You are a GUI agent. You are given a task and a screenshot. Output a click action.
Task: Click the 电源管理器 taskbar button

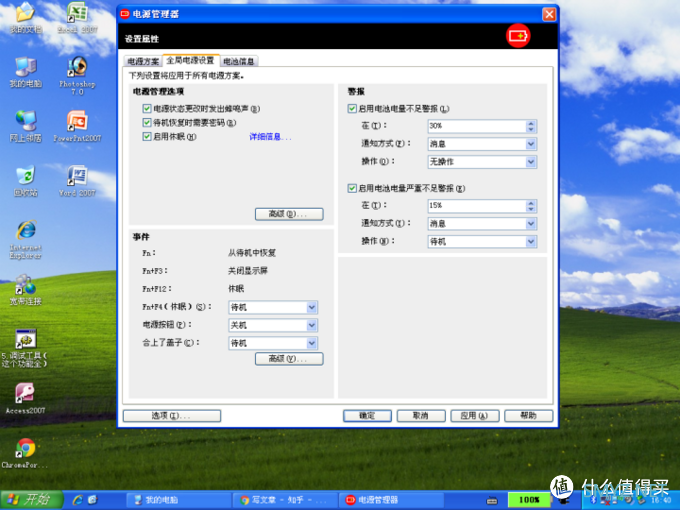pos(391,500)
